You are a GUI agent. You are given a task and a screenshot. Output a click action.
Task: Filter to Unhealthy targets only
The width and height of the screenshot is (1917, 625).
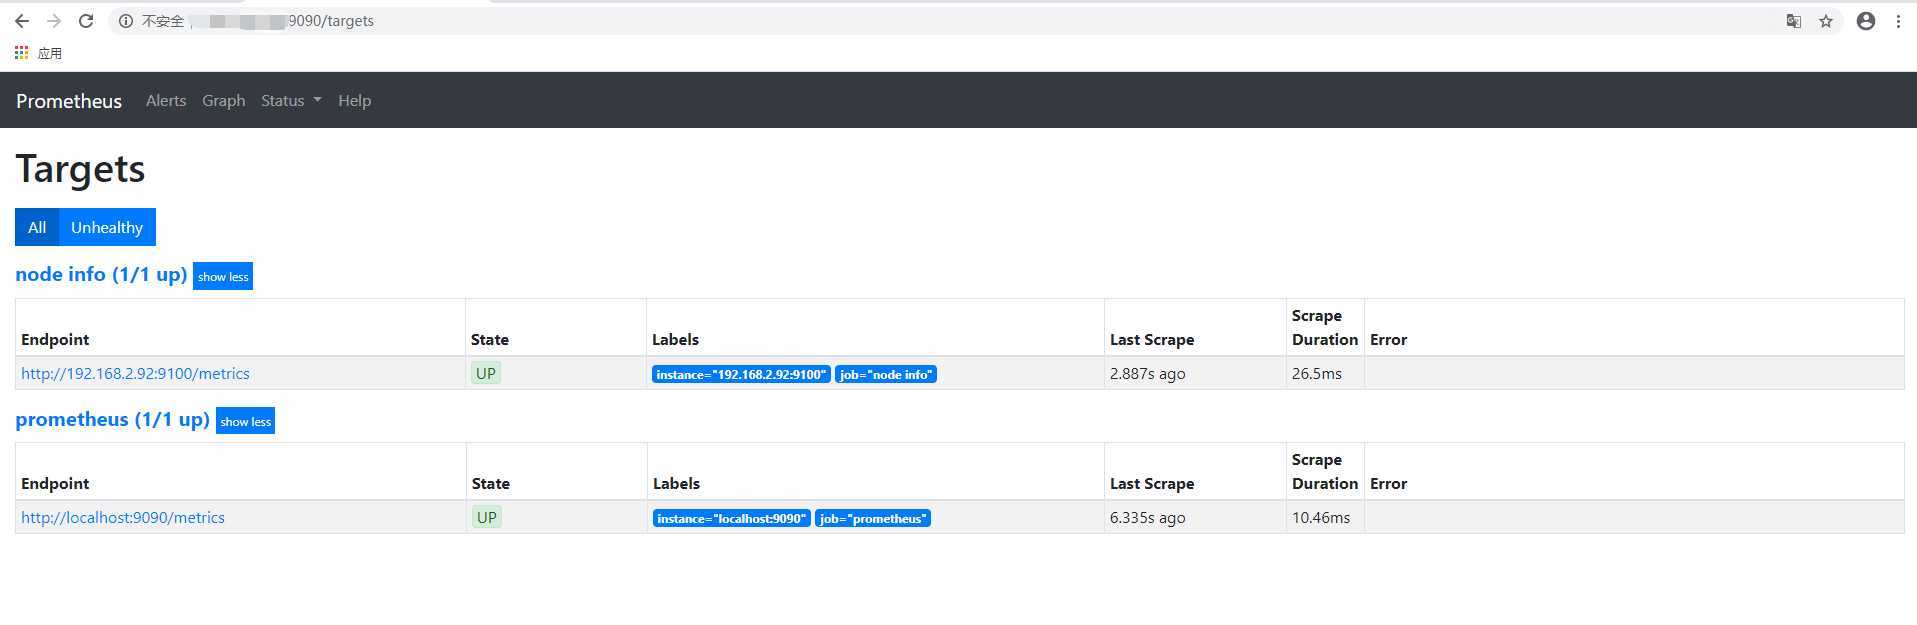point(107,227)
